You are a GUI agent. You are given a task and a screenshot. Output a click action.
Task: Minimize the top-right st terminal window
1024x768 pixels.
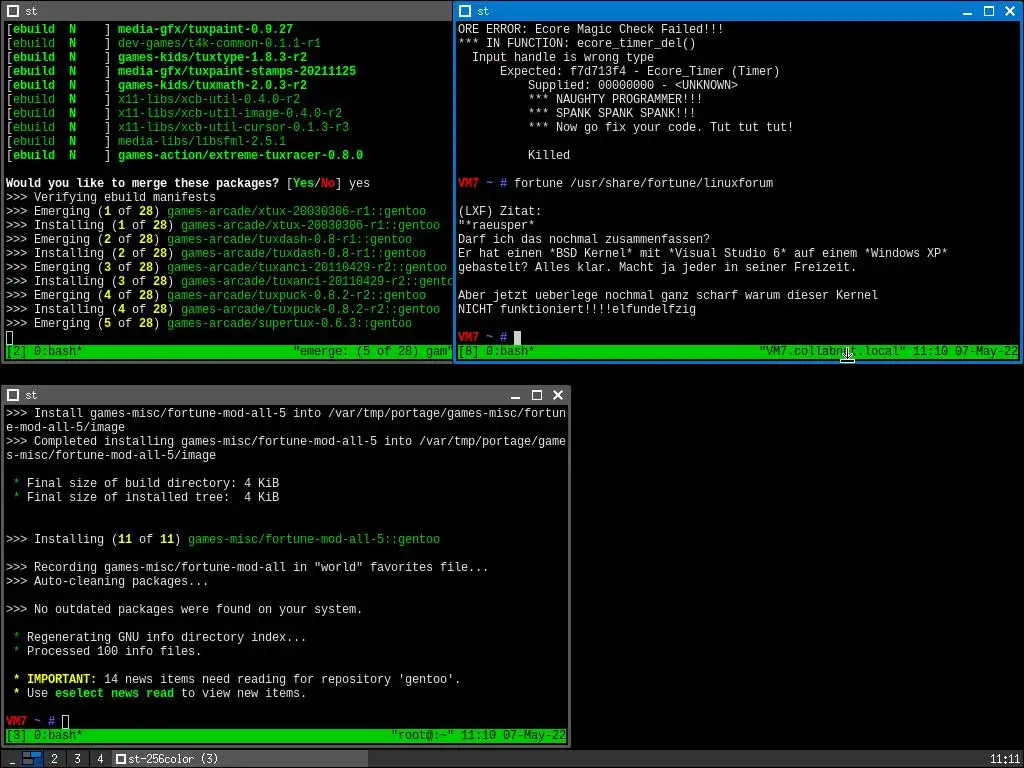967,11
